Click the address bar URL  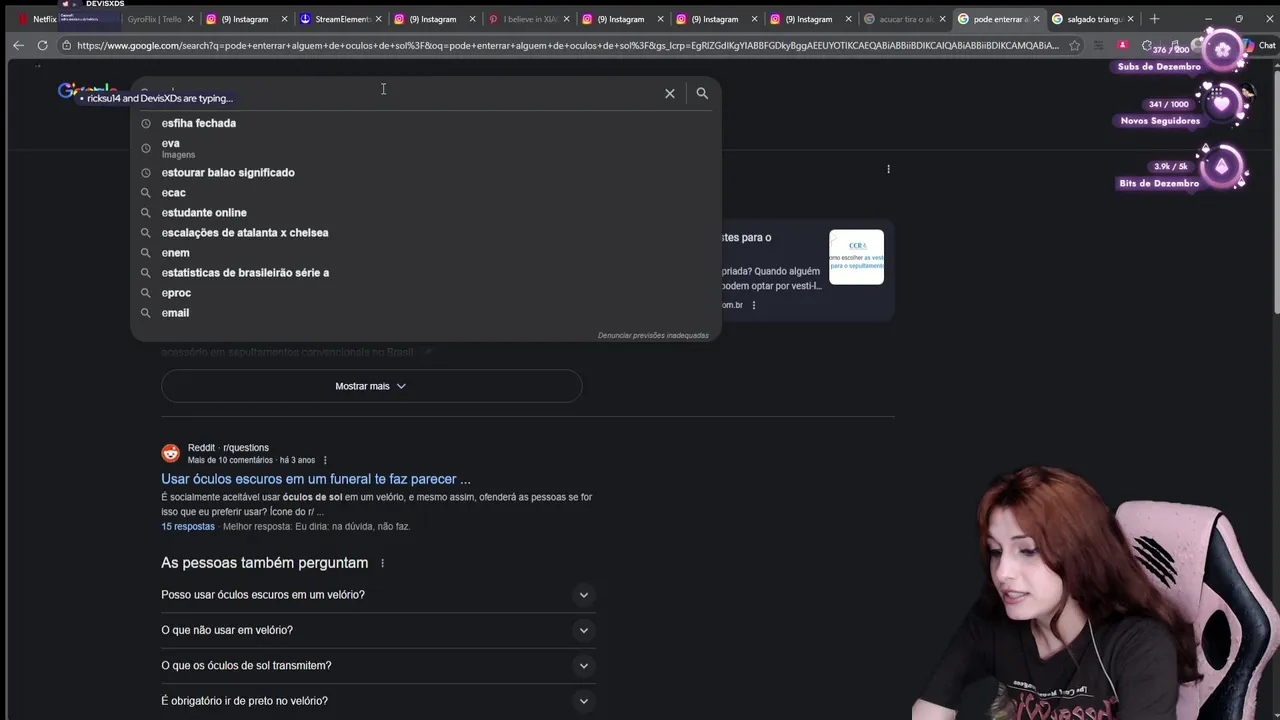point(567,45)
